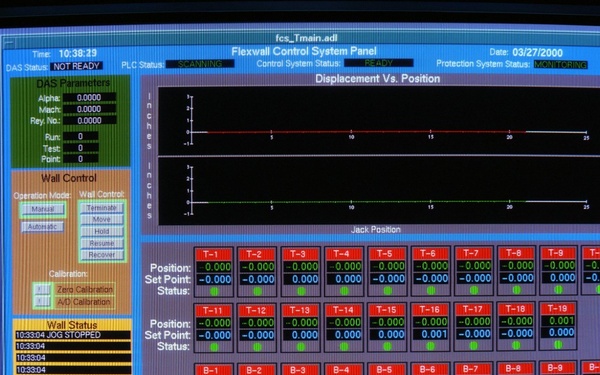Click the Test number field

[81, 148]
